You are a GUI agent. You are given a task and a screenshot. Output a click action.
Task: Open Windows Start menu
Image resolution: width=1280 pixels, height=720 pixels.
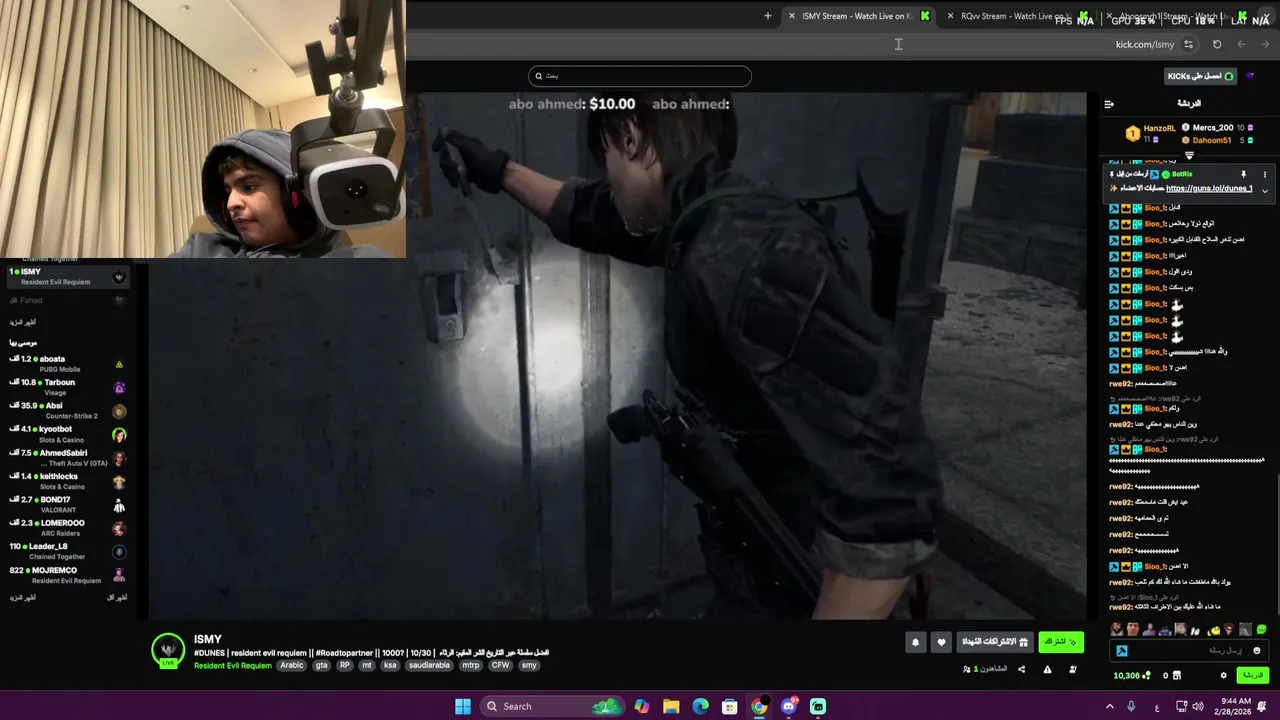coord(463,706)
